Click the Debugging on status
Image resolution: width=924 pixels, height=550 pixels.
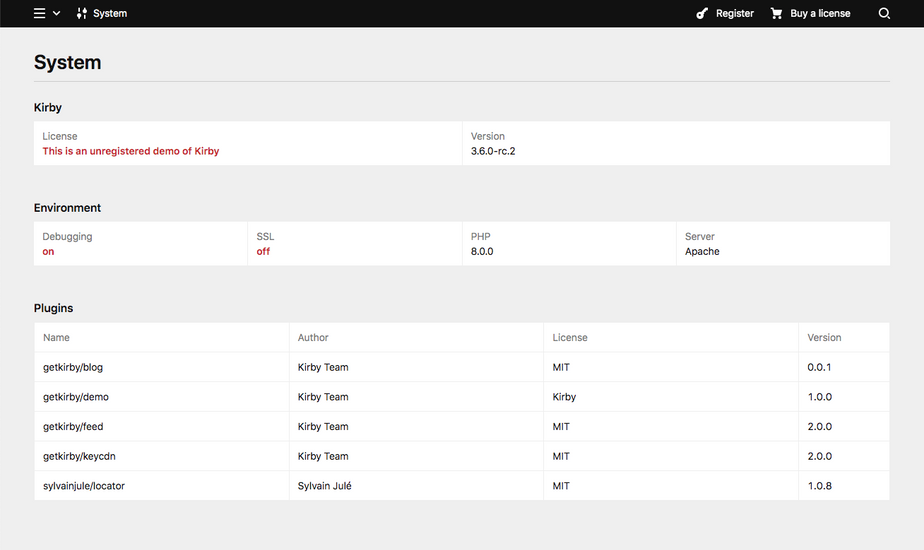coord(48,251)
